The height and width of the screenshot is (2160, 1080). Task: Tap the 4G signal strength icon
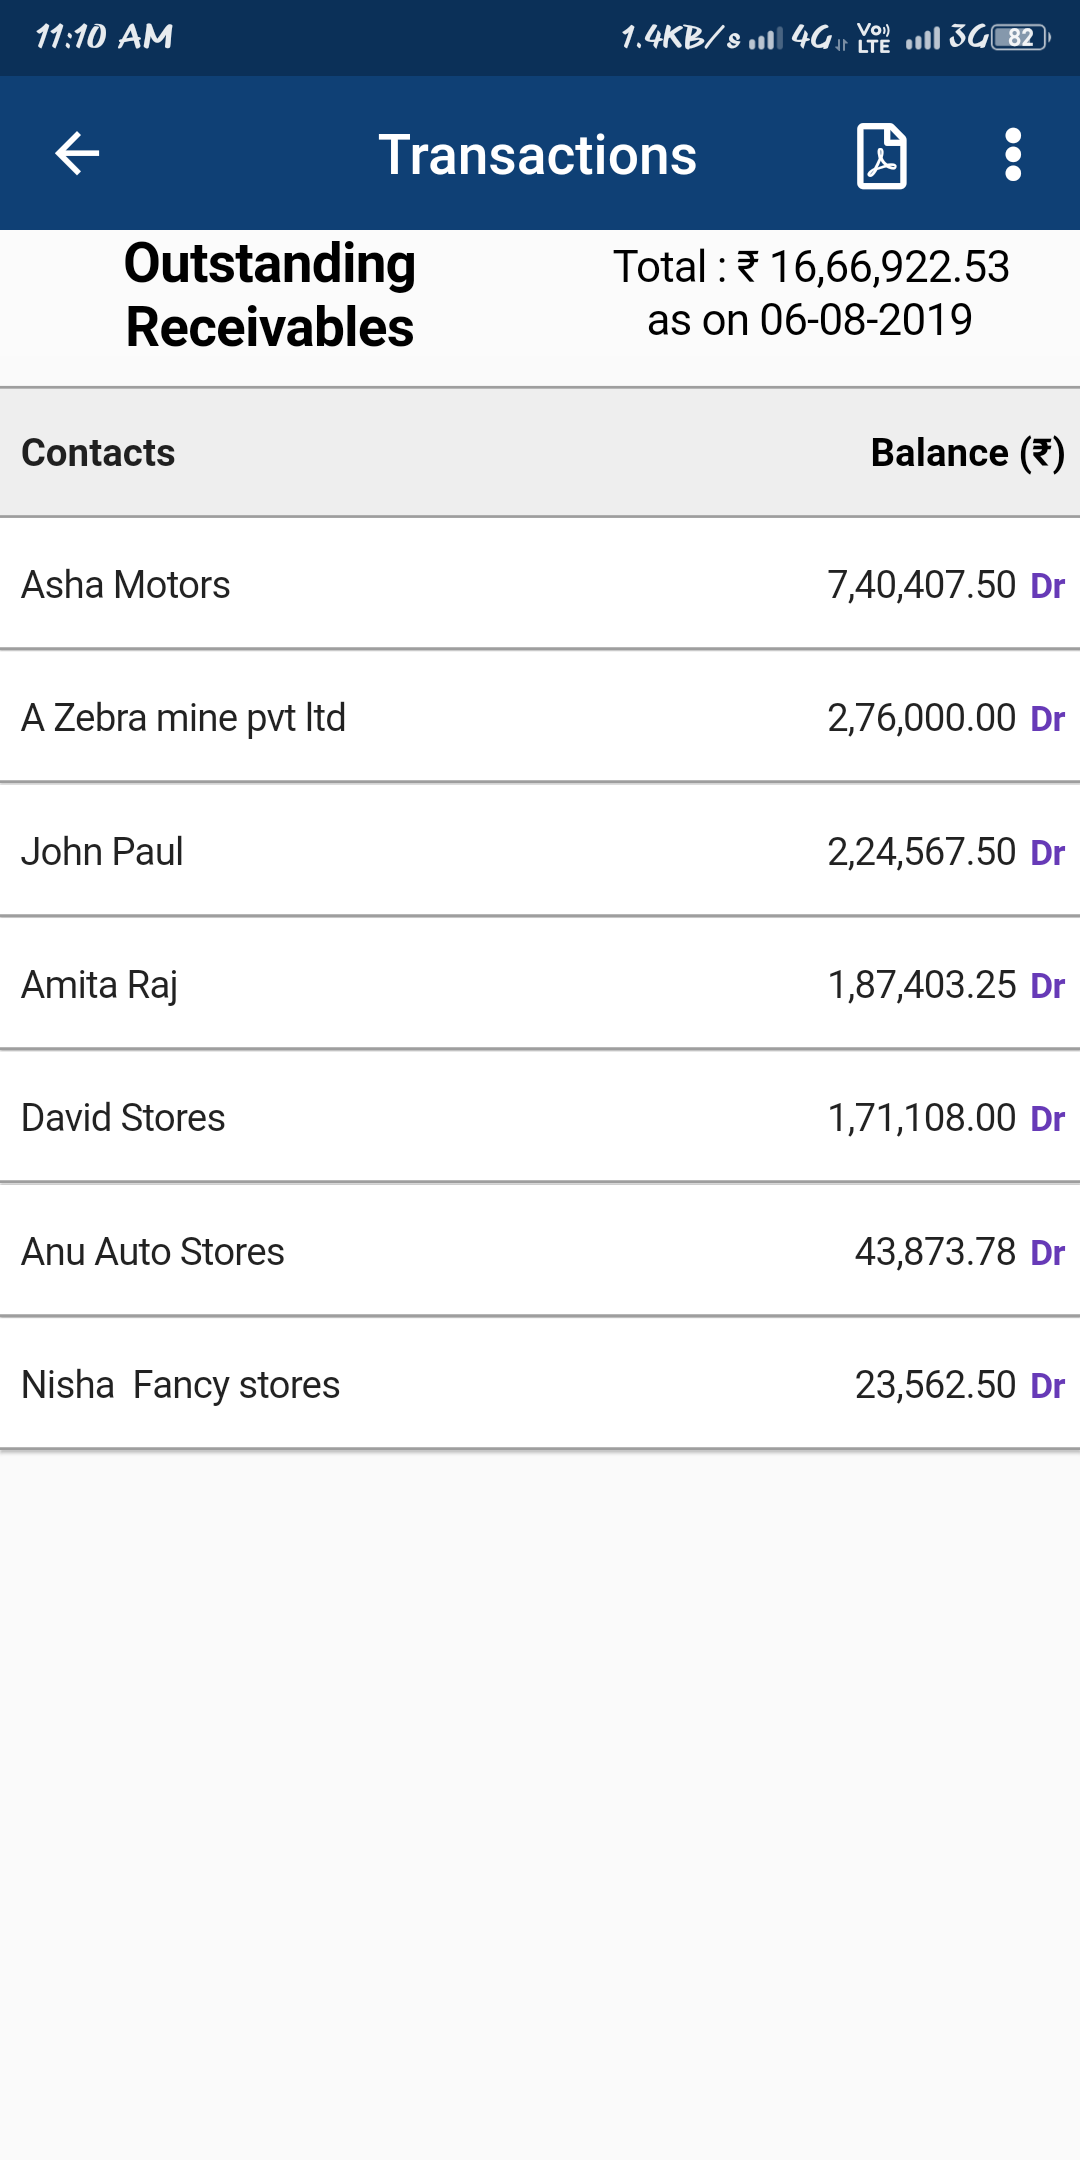tap(766, 39)
